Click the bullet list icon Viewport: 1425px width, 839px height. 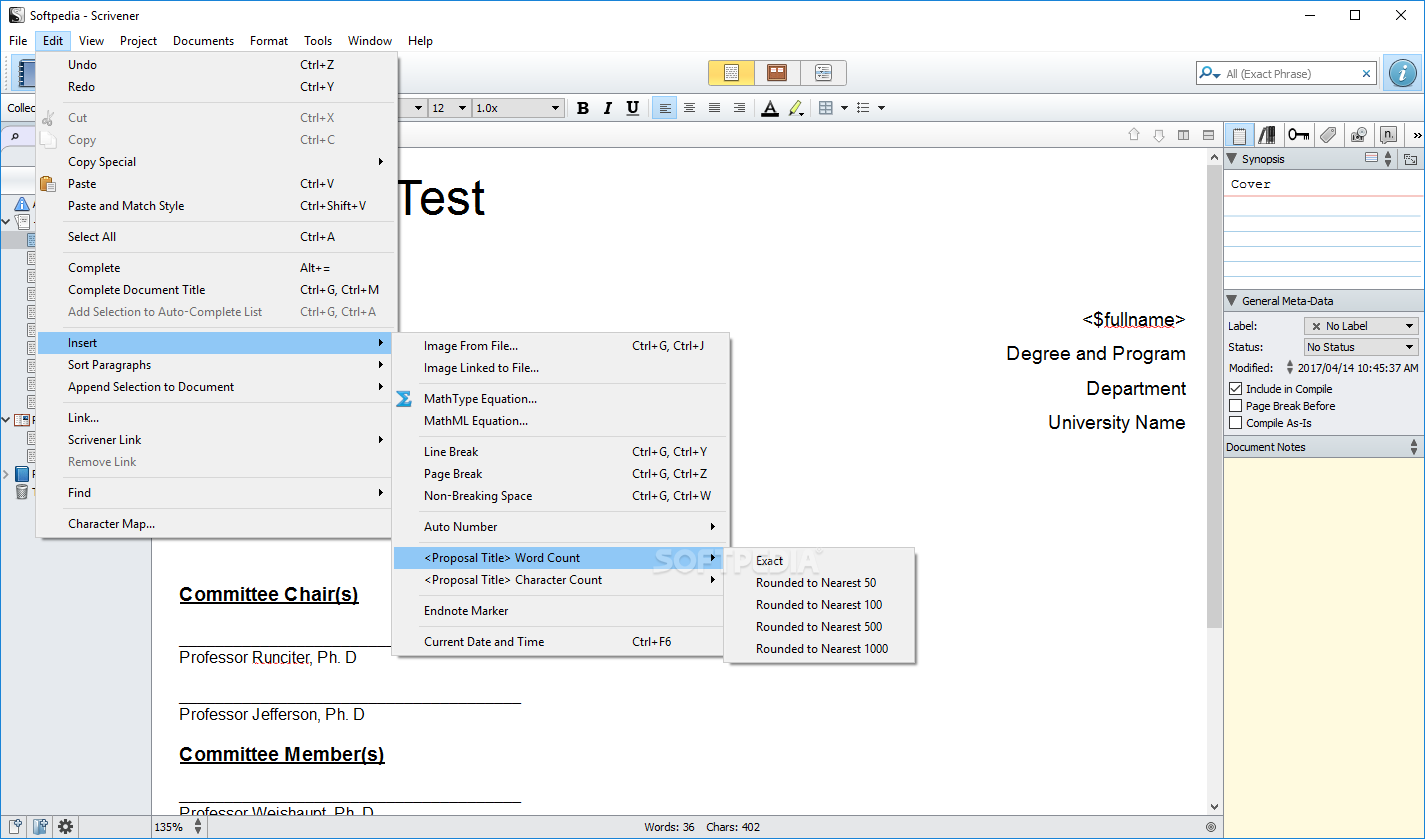tap(864, 108)
